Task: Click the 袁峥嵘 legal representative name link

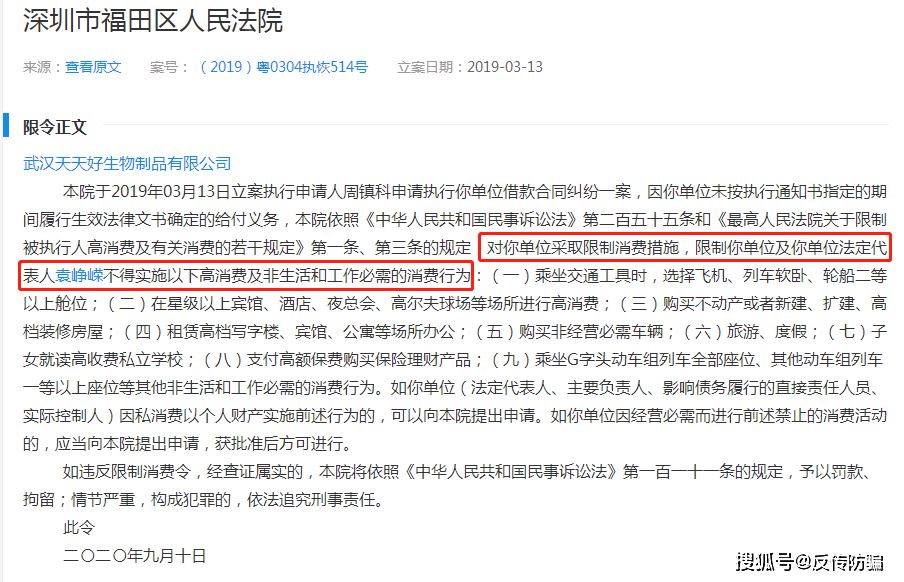Action: tap(80, 276)
